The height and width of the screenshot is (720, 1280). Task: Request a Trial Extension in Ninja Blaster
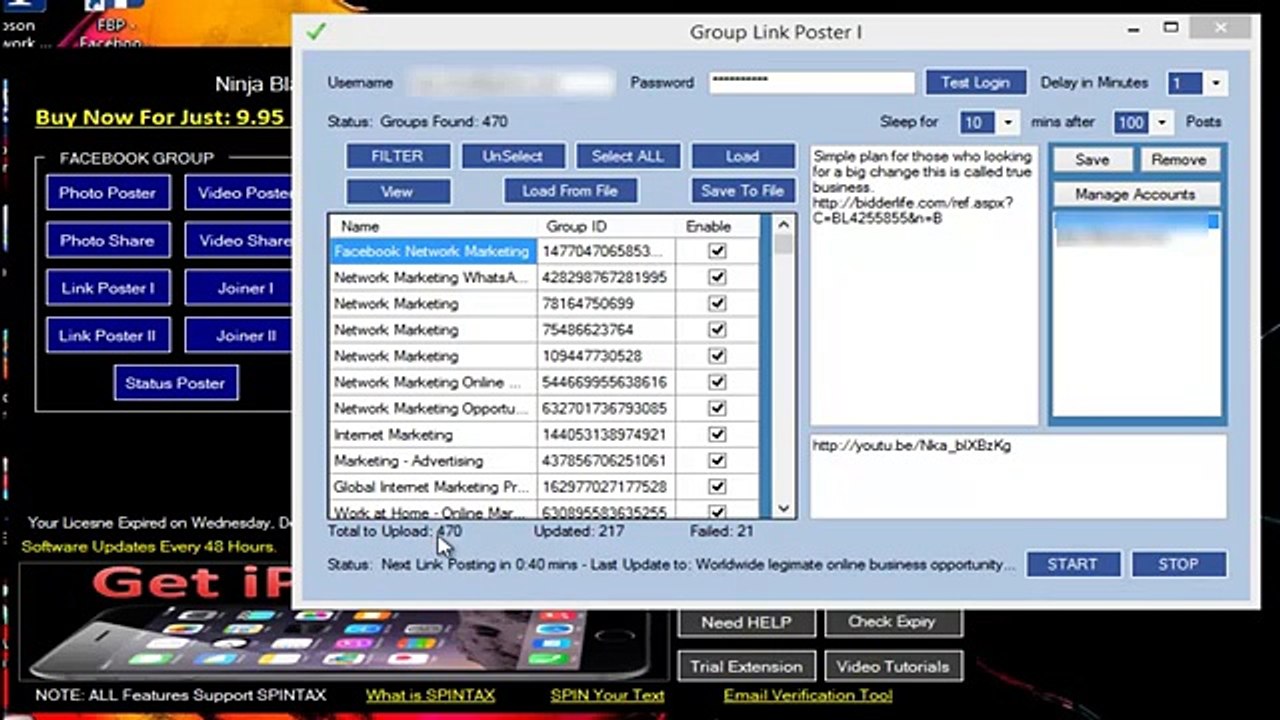pos(746,666)
